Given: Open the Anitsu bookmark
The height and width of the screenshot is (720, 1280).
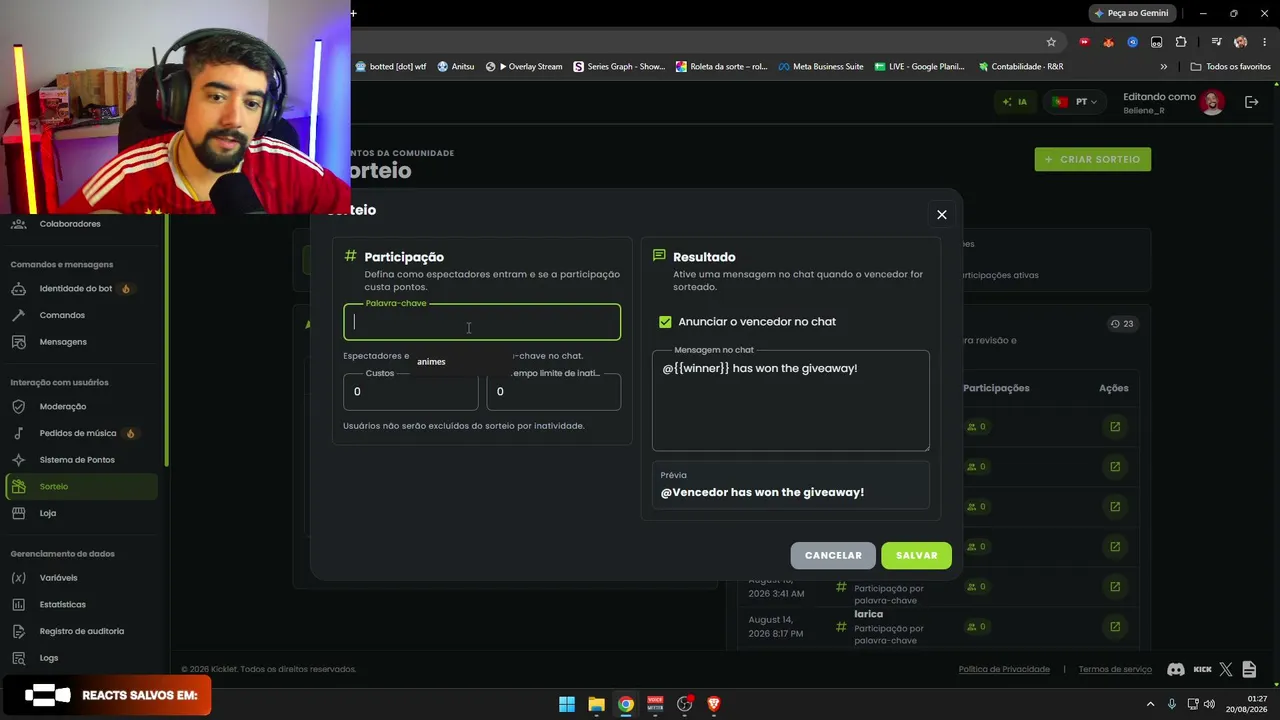Looking at the screenshot, I should click(456, 67).
